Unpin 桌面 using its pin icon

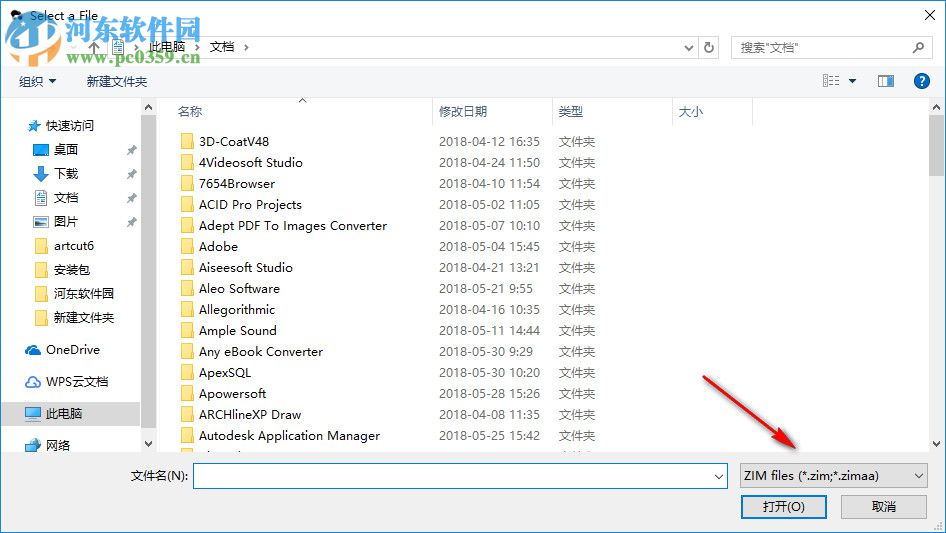tap(131, 150)
